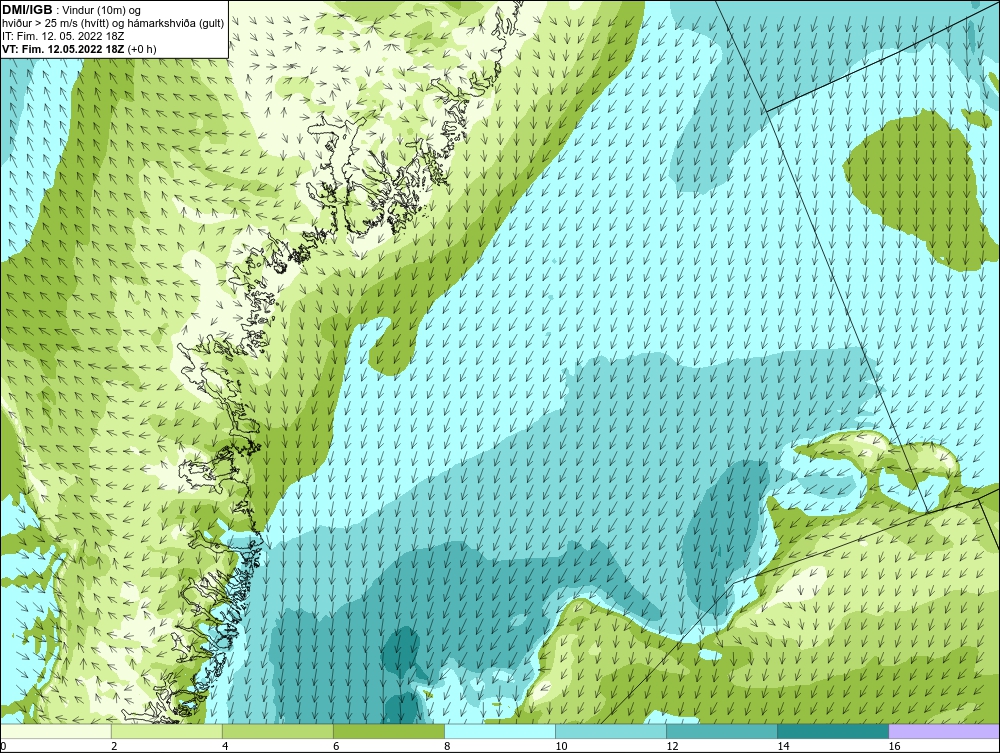Click the 'IT: Fim. 12. 05. 2022 18Z' line
Screen dimensions: 1000x753
(63, 36)
